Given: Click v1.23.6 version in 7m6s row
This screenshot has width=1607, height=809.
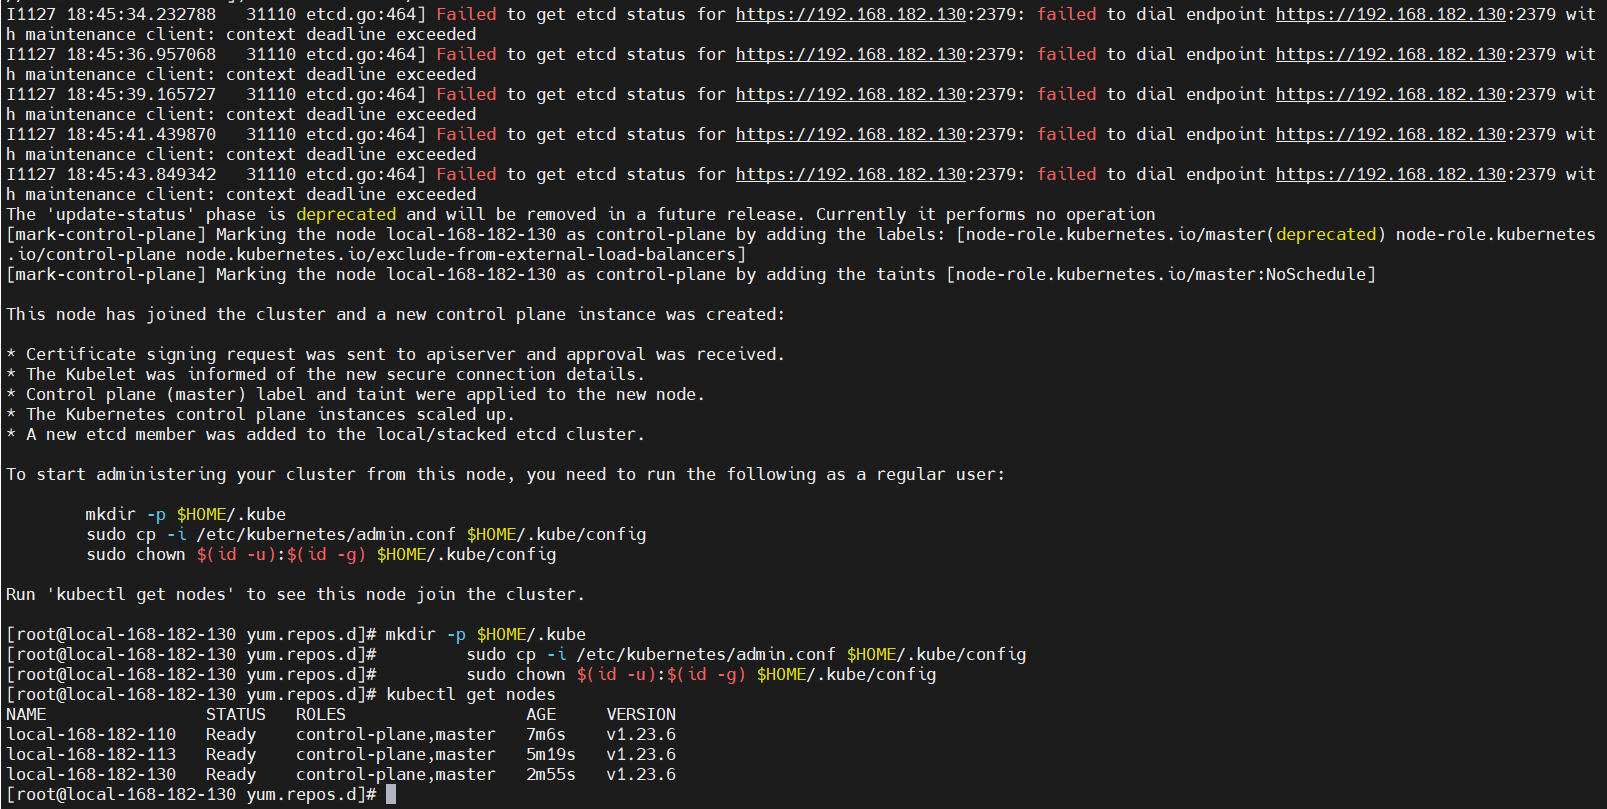Looking at the screenshot, I should pos(641,734).
